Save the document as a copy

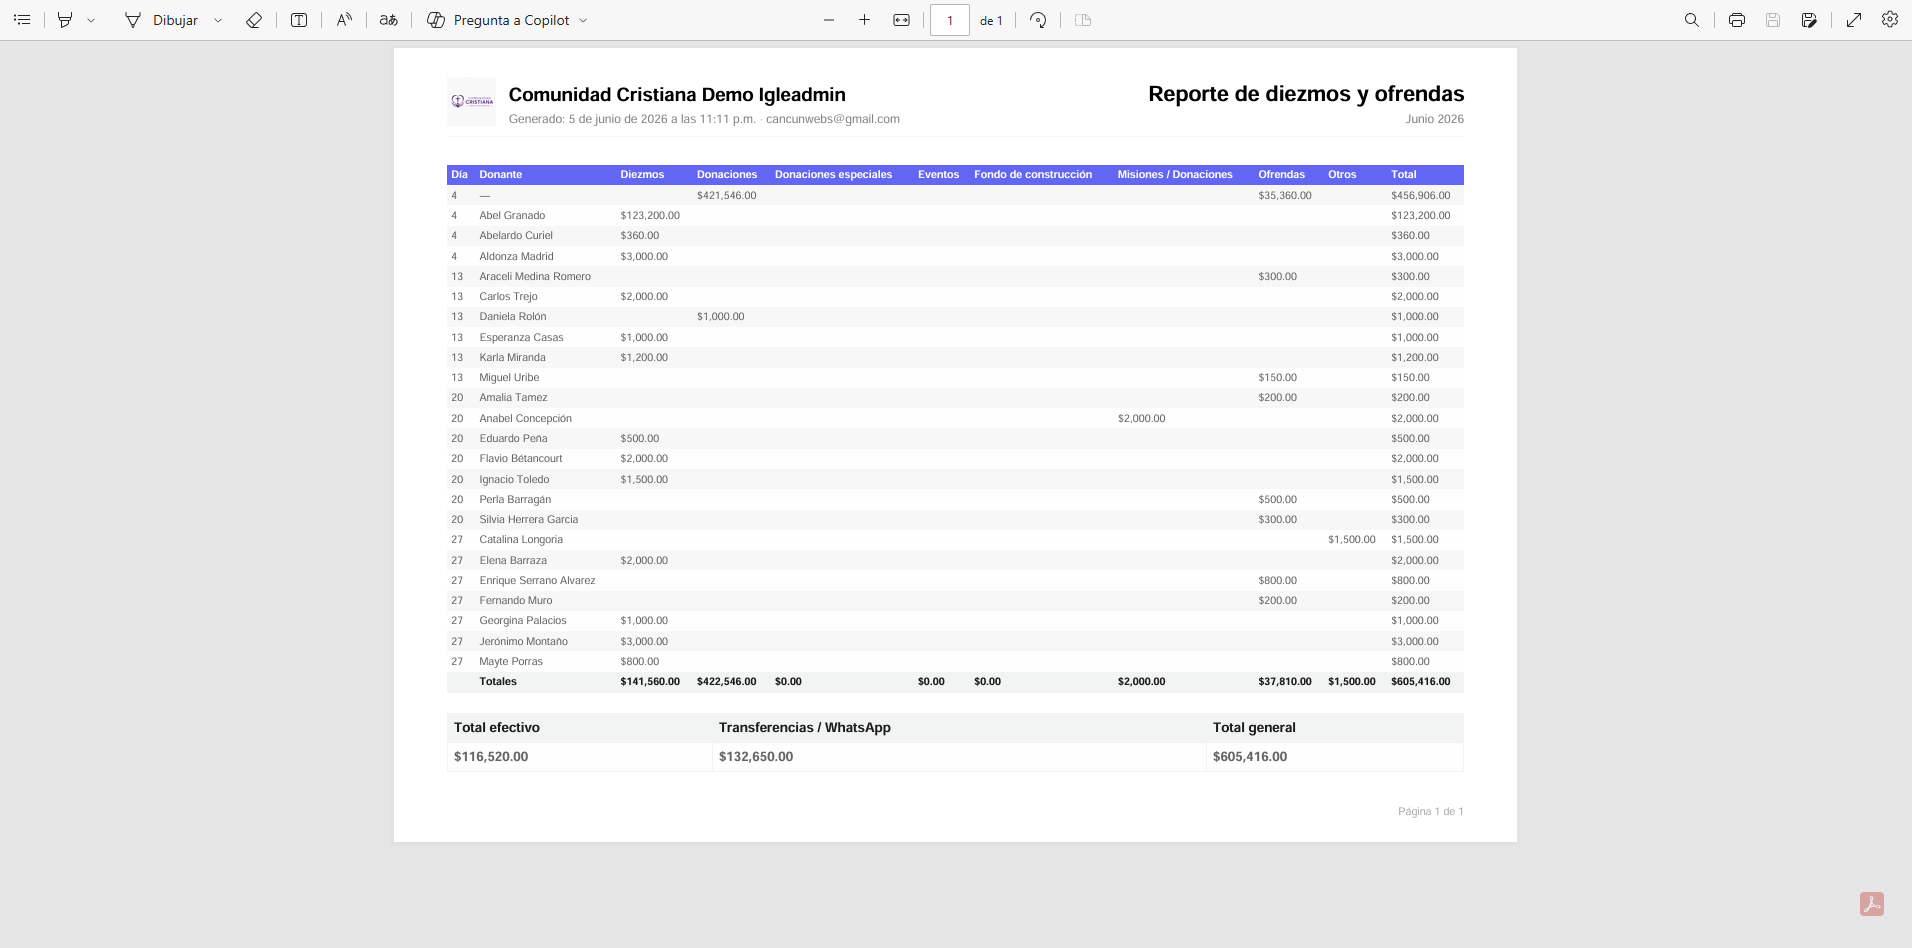coord(1809,20)
